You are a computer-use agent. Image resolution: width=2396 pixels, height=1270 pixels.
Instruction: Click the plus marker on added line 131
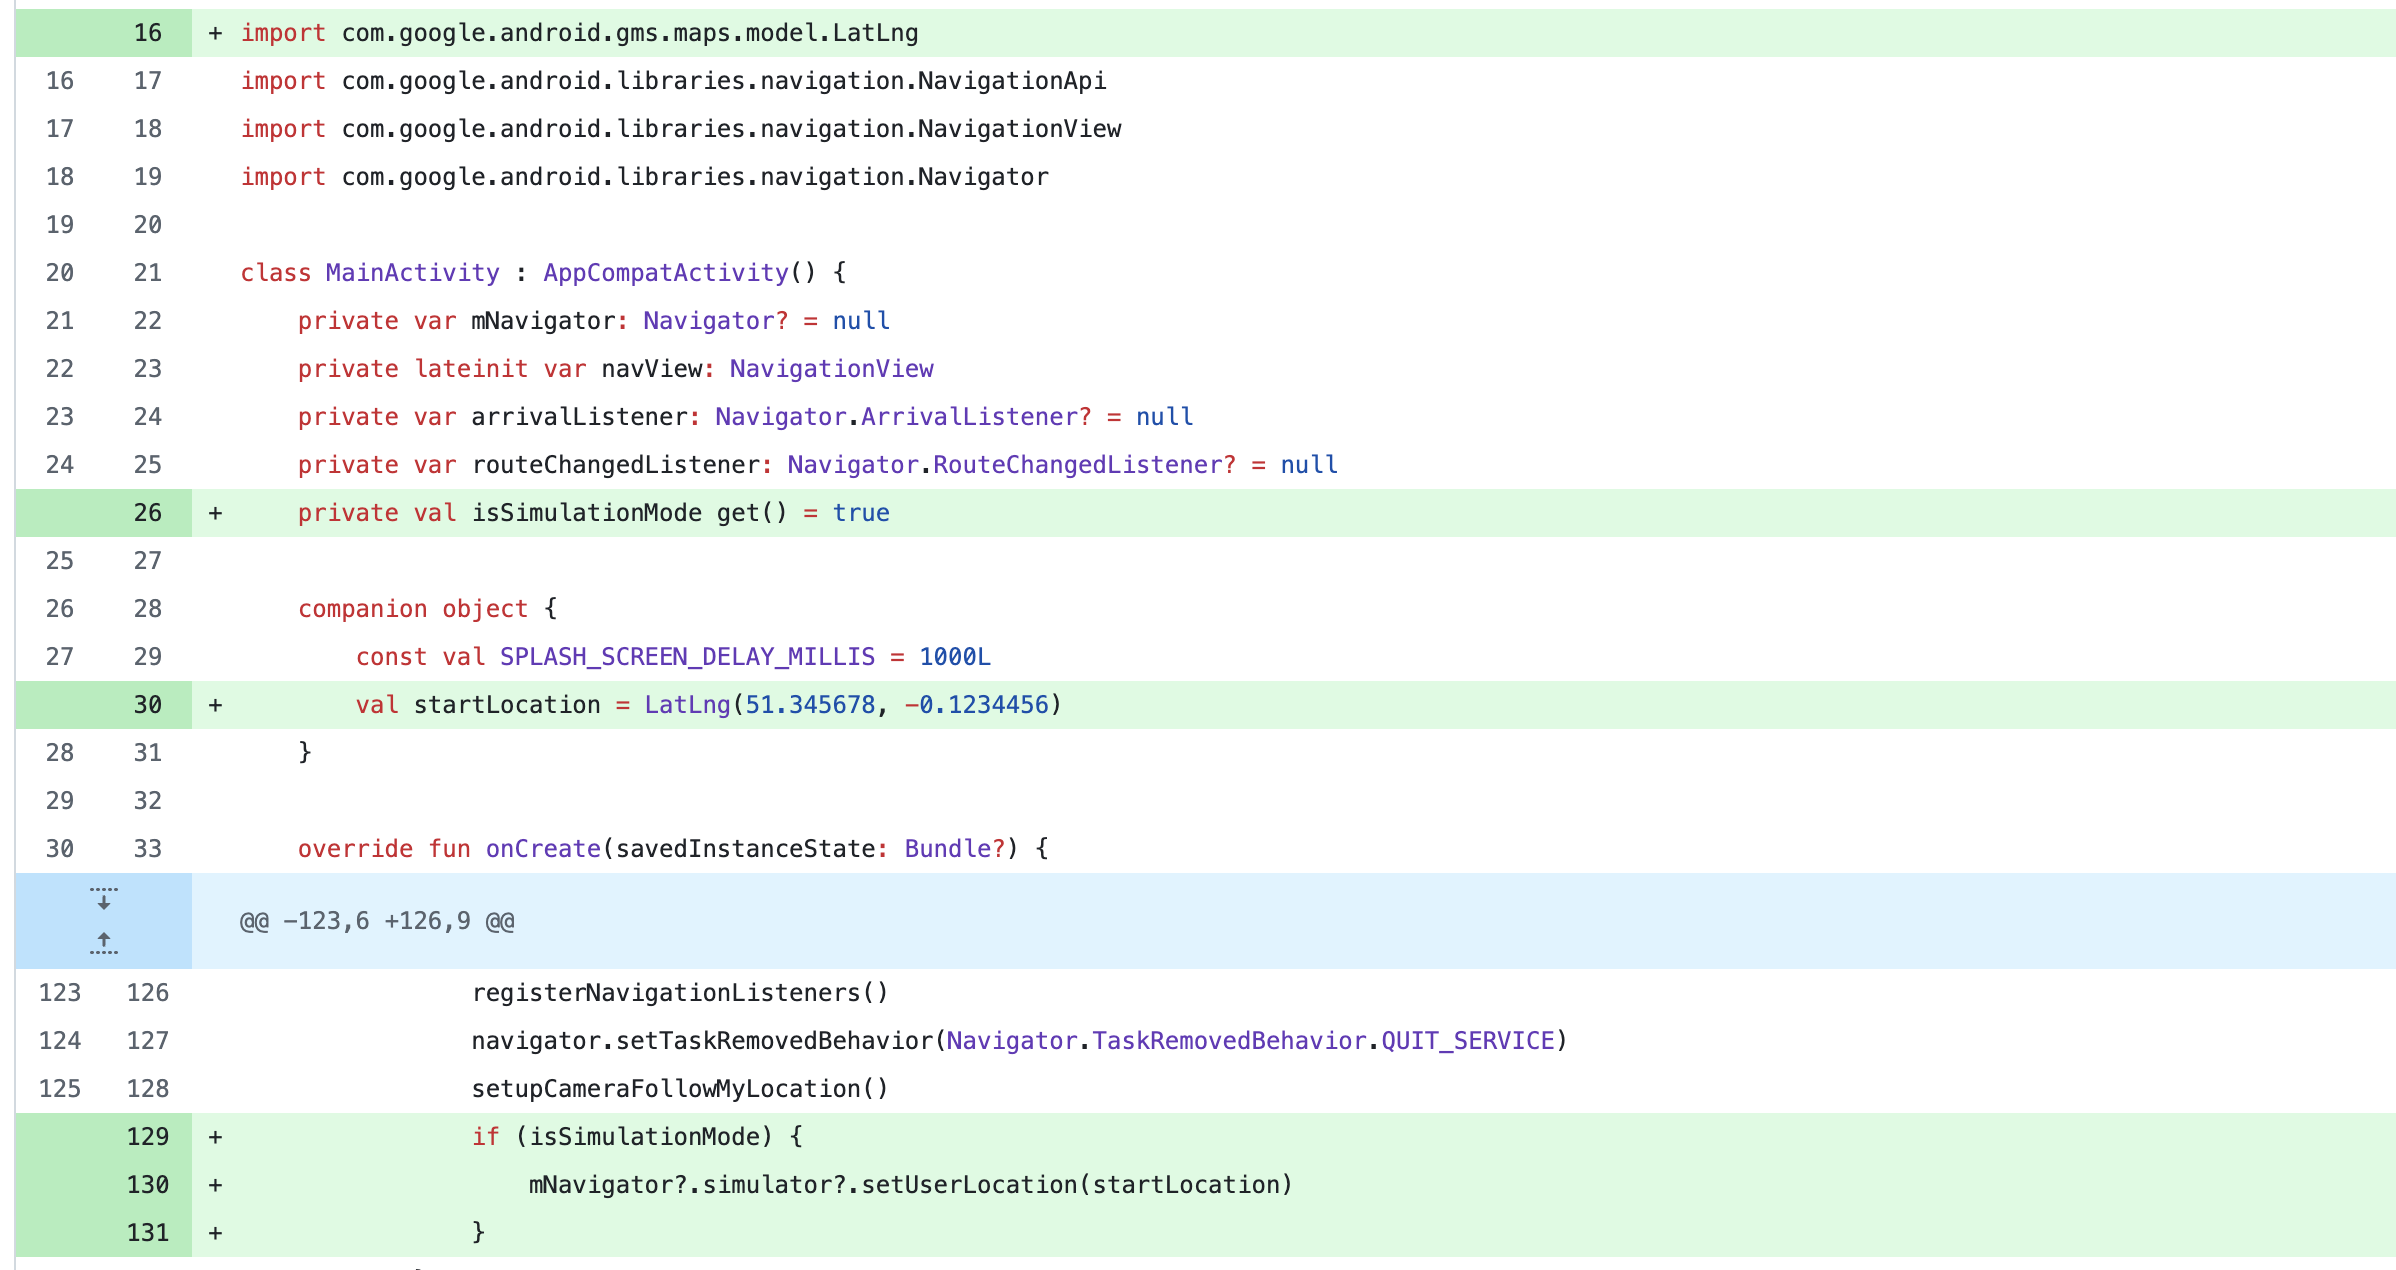click(215, 1233)
